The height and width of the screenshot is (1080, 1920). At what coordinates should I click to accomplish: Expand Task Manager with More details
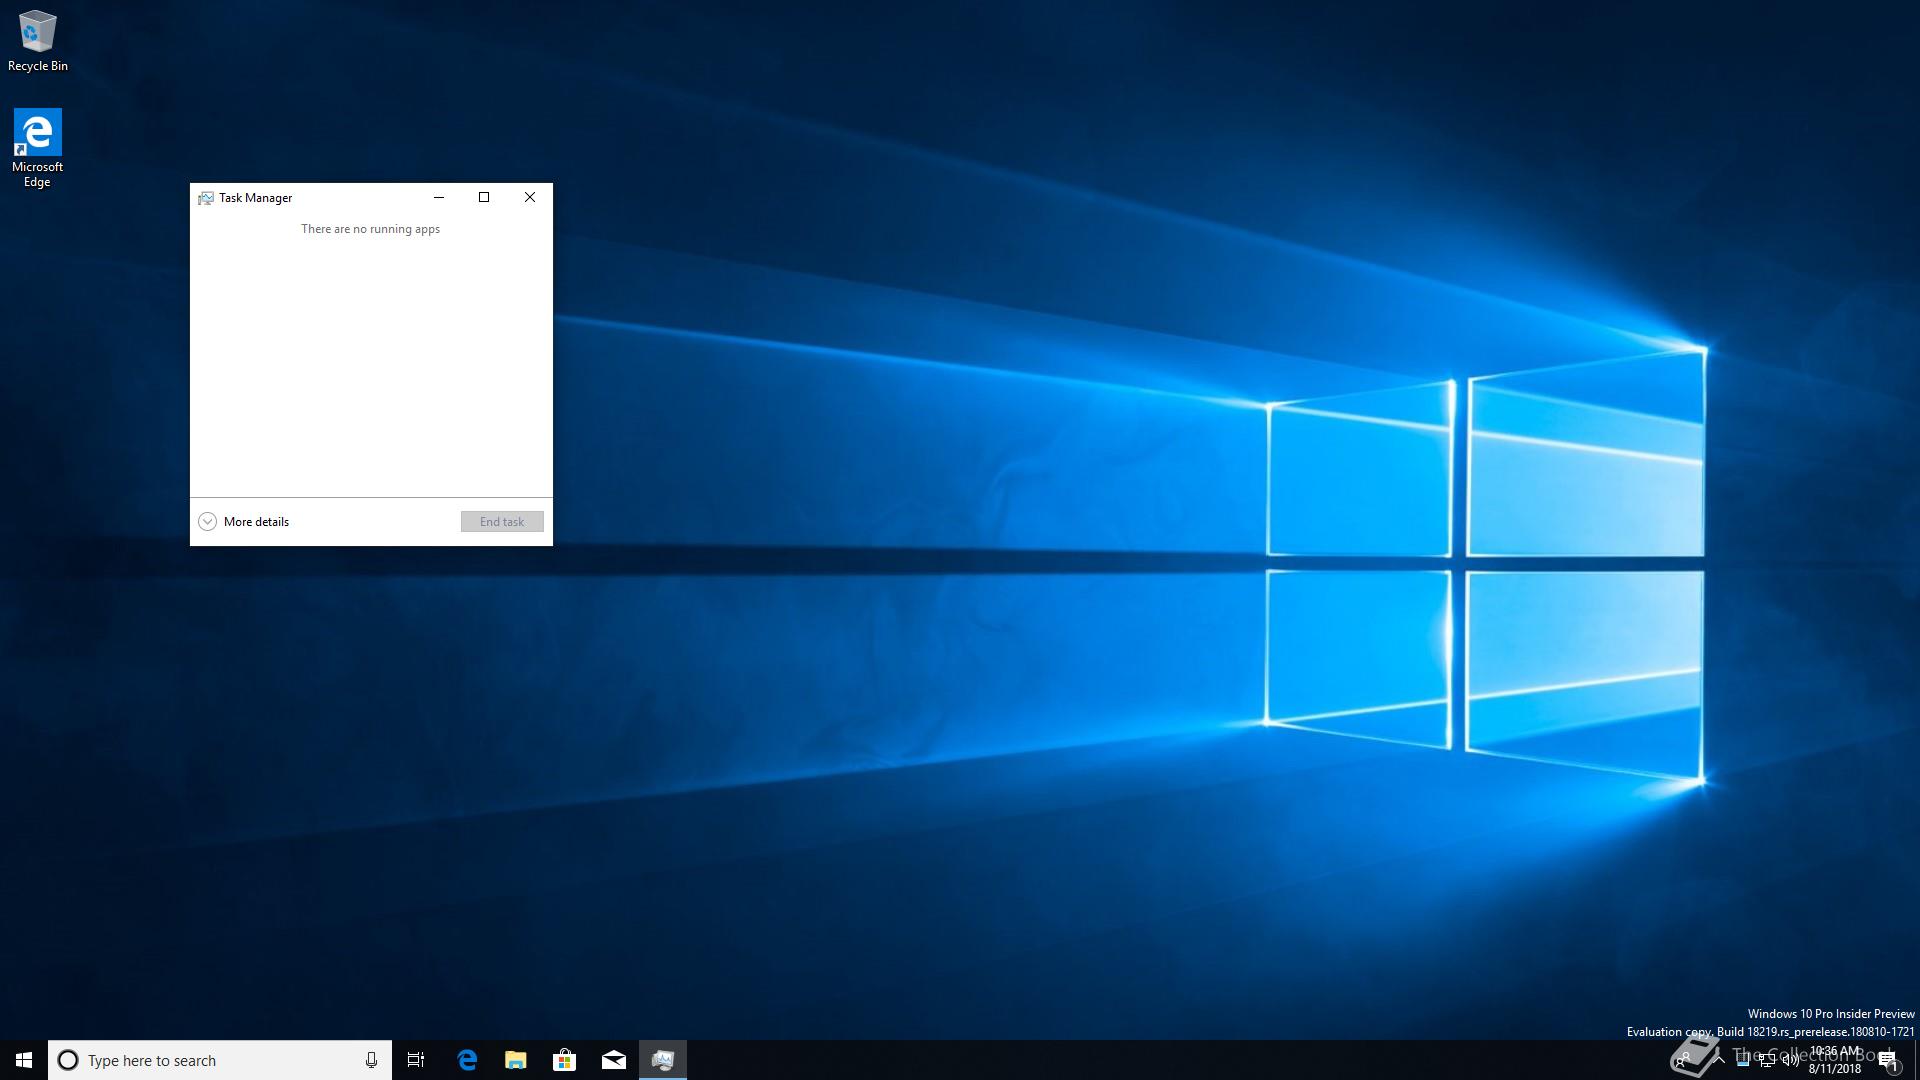pos(244,521)
